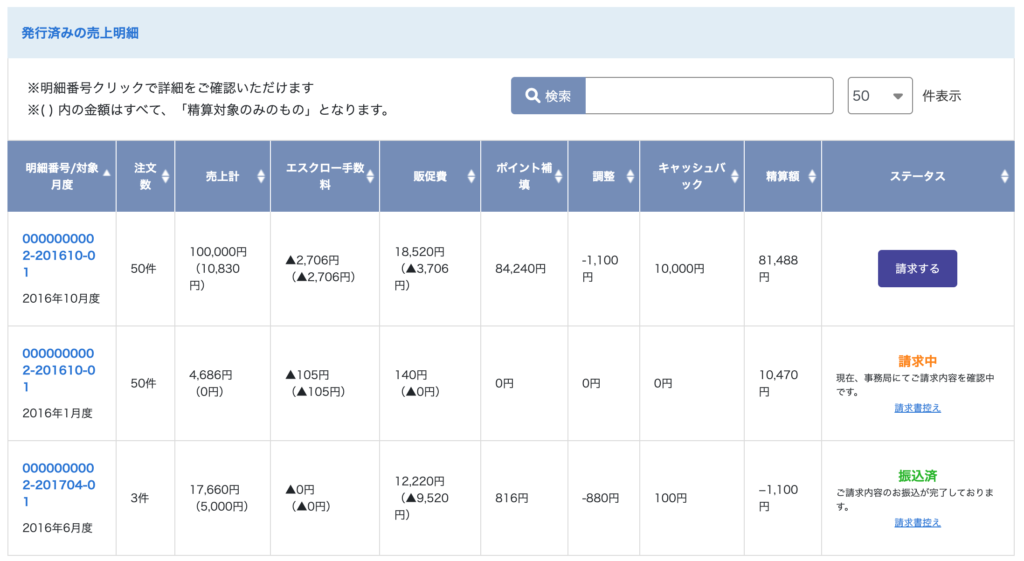Click the 請求する button
The height and width of the screenshot is (561, 1024).
[x=917, y=268]
